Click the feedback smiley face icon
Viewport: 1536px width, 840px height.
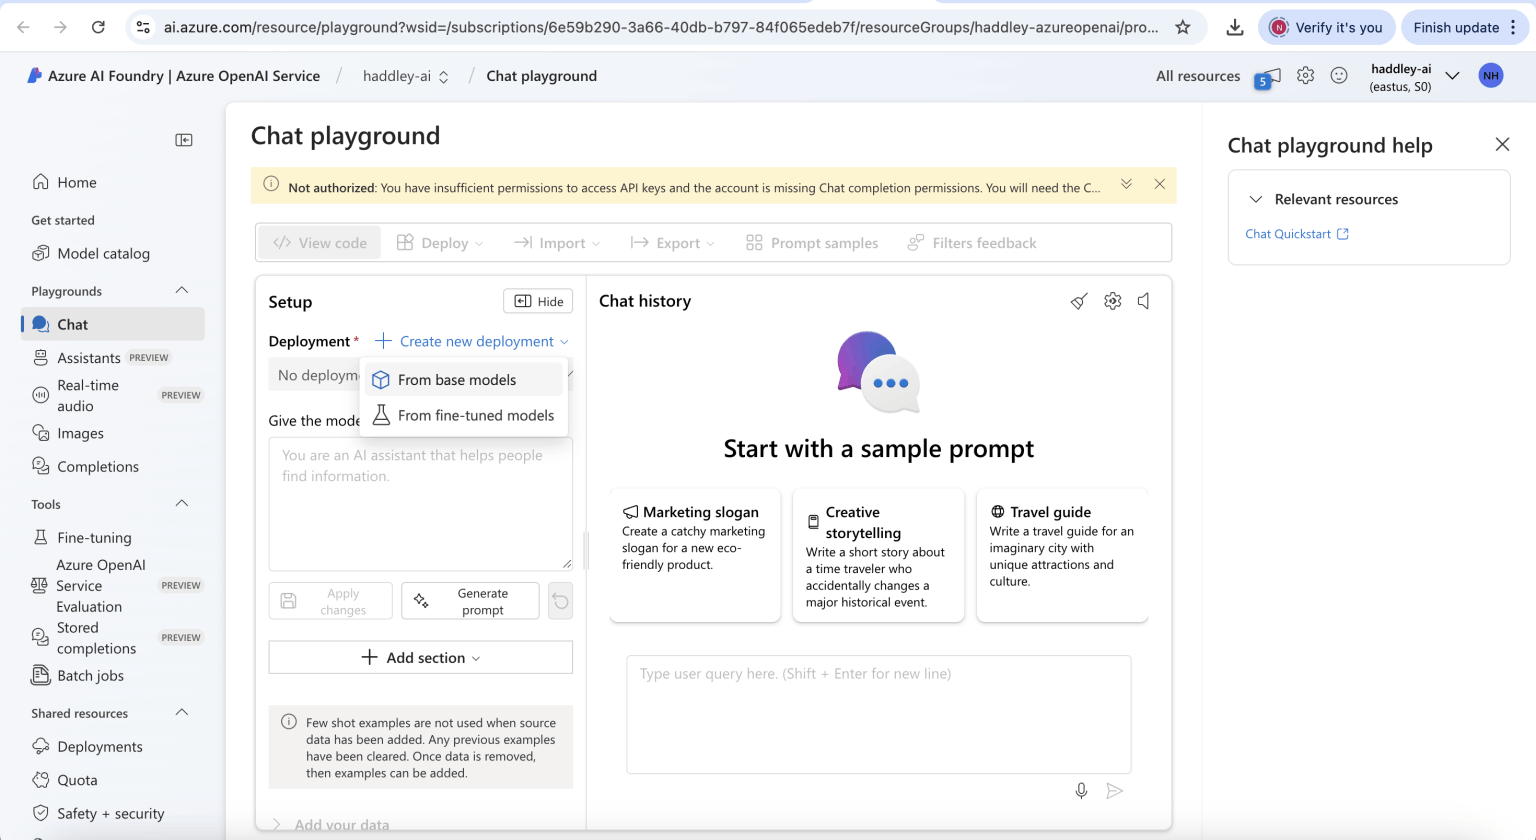[1339, 75]
